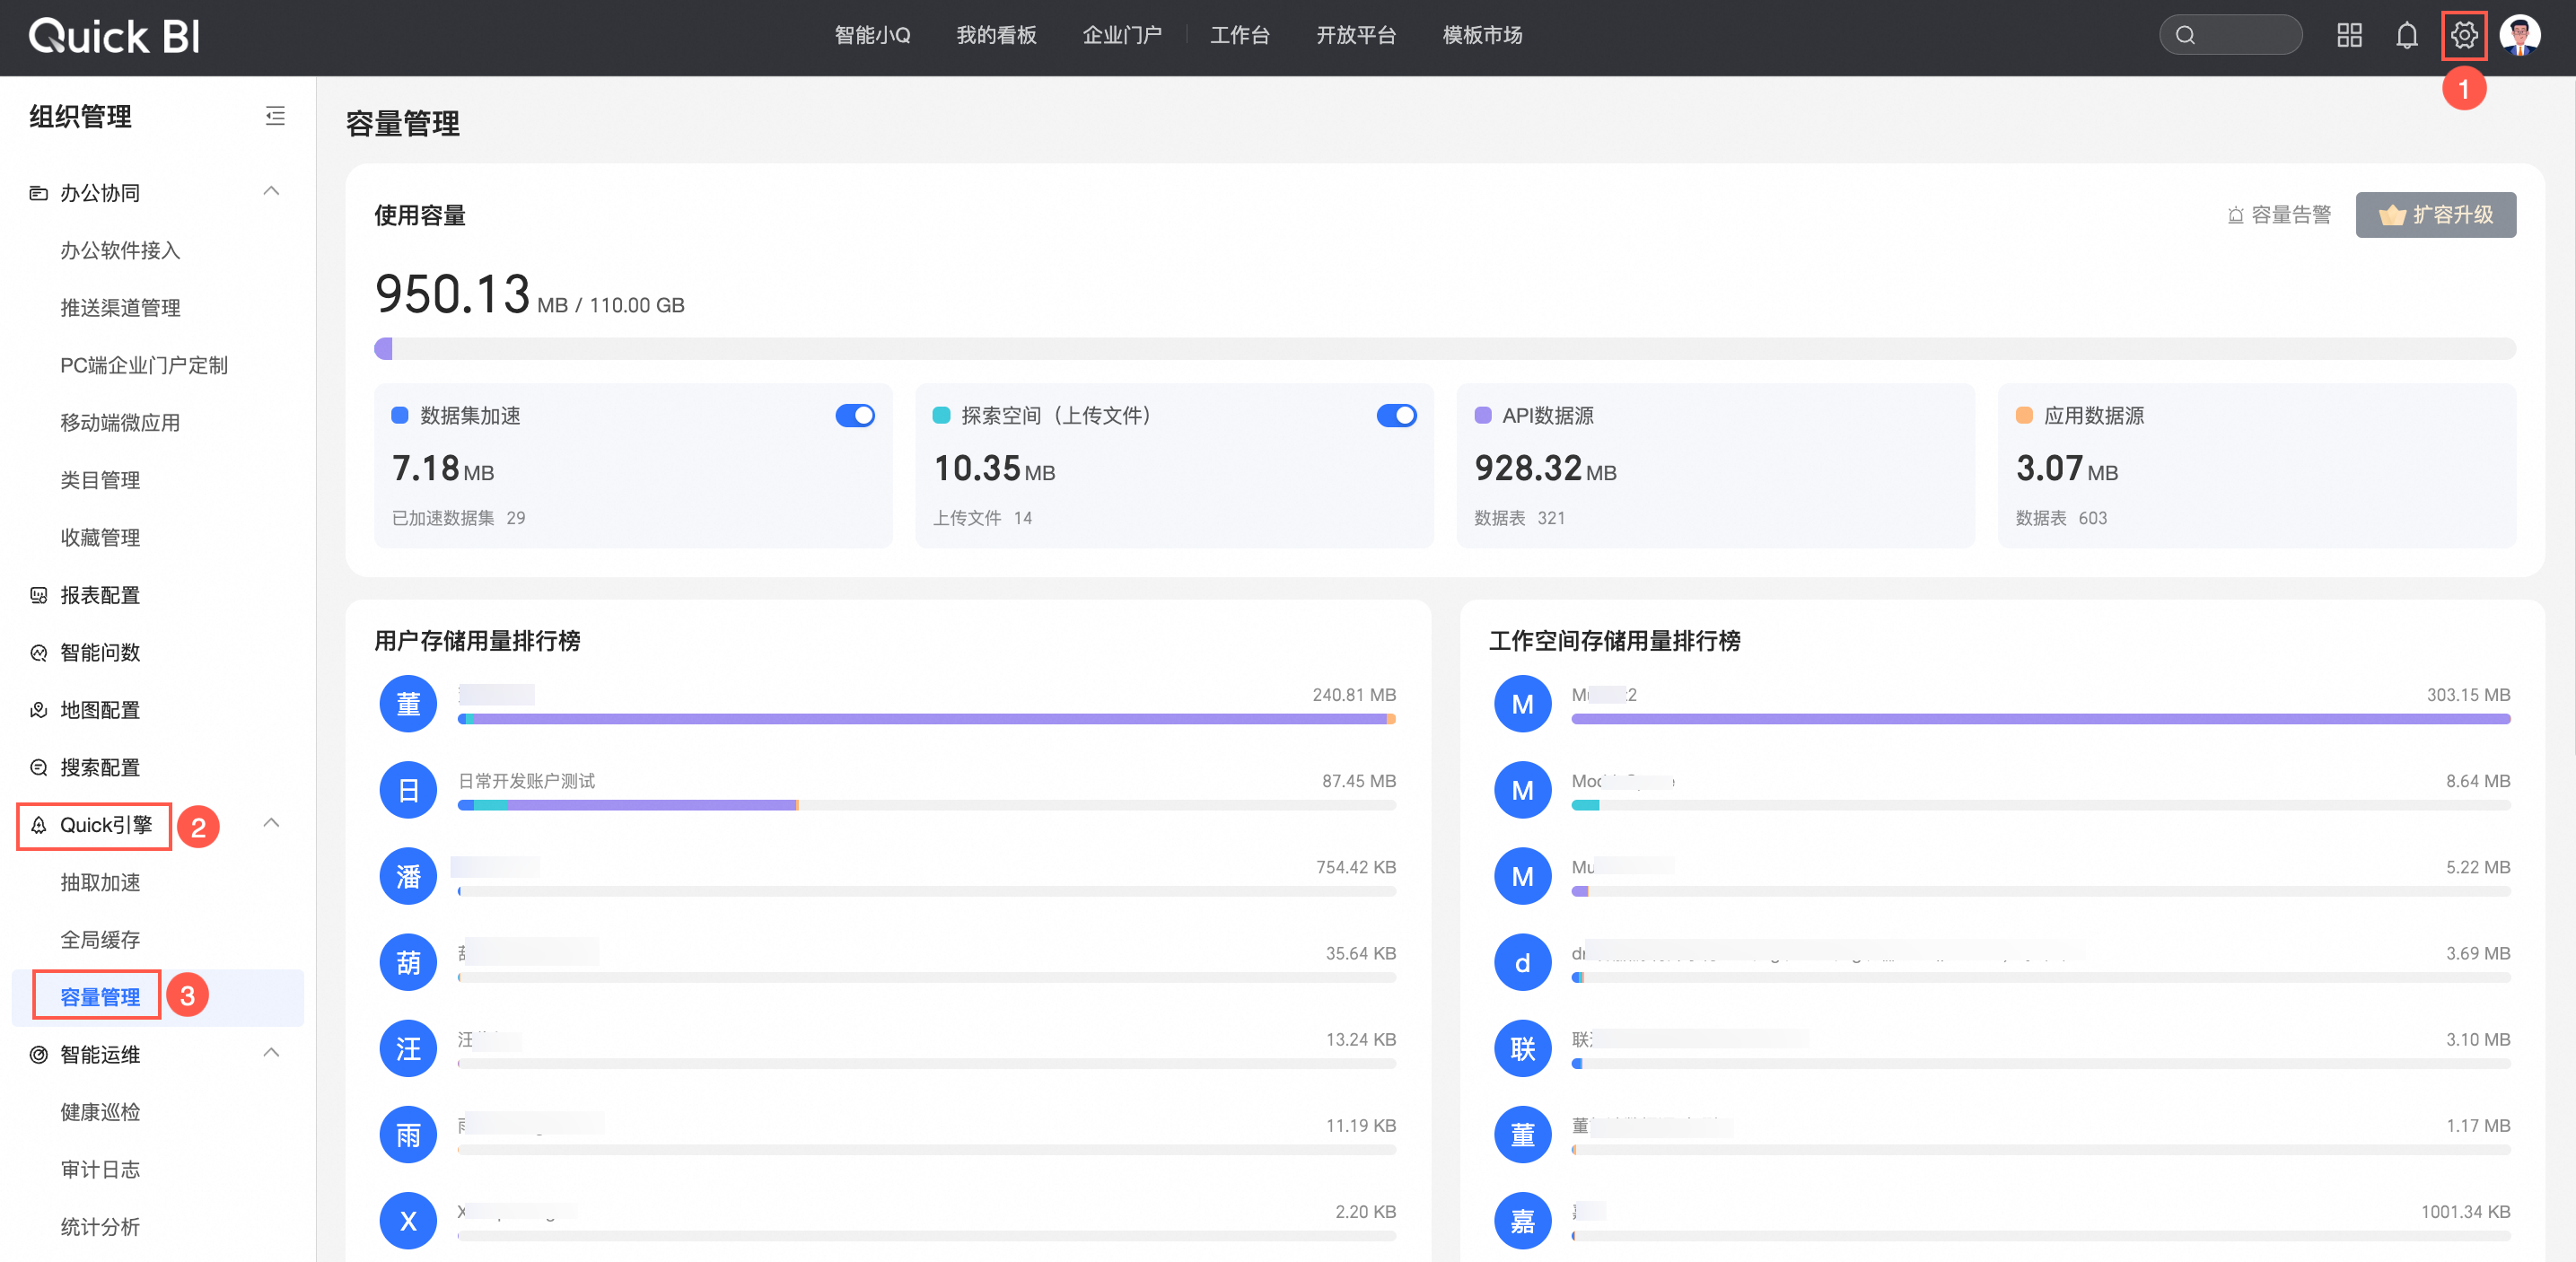Screen dimensions: 2576x1262
Task: Open the 工作台 top navigation item
Action: pos(1239,36)
